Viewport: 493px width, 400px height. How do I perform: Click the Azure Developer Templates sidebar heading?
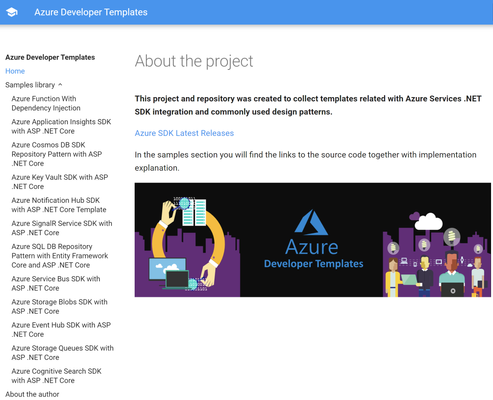pyautogui.click(x=50, y=57)
